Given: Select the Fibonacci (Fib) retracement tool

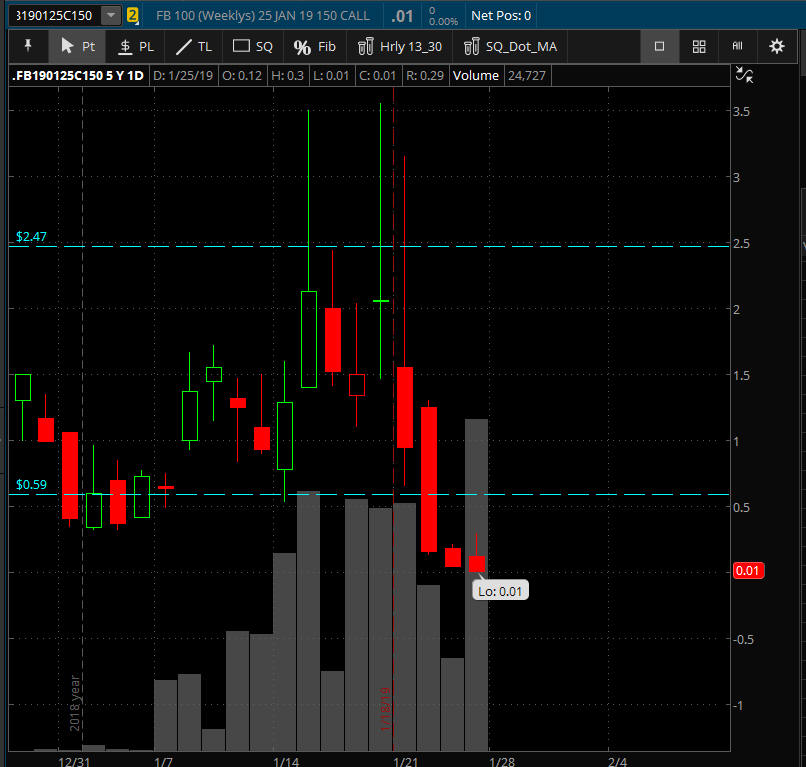Looking at the screenshot, I should pos(315,46).
